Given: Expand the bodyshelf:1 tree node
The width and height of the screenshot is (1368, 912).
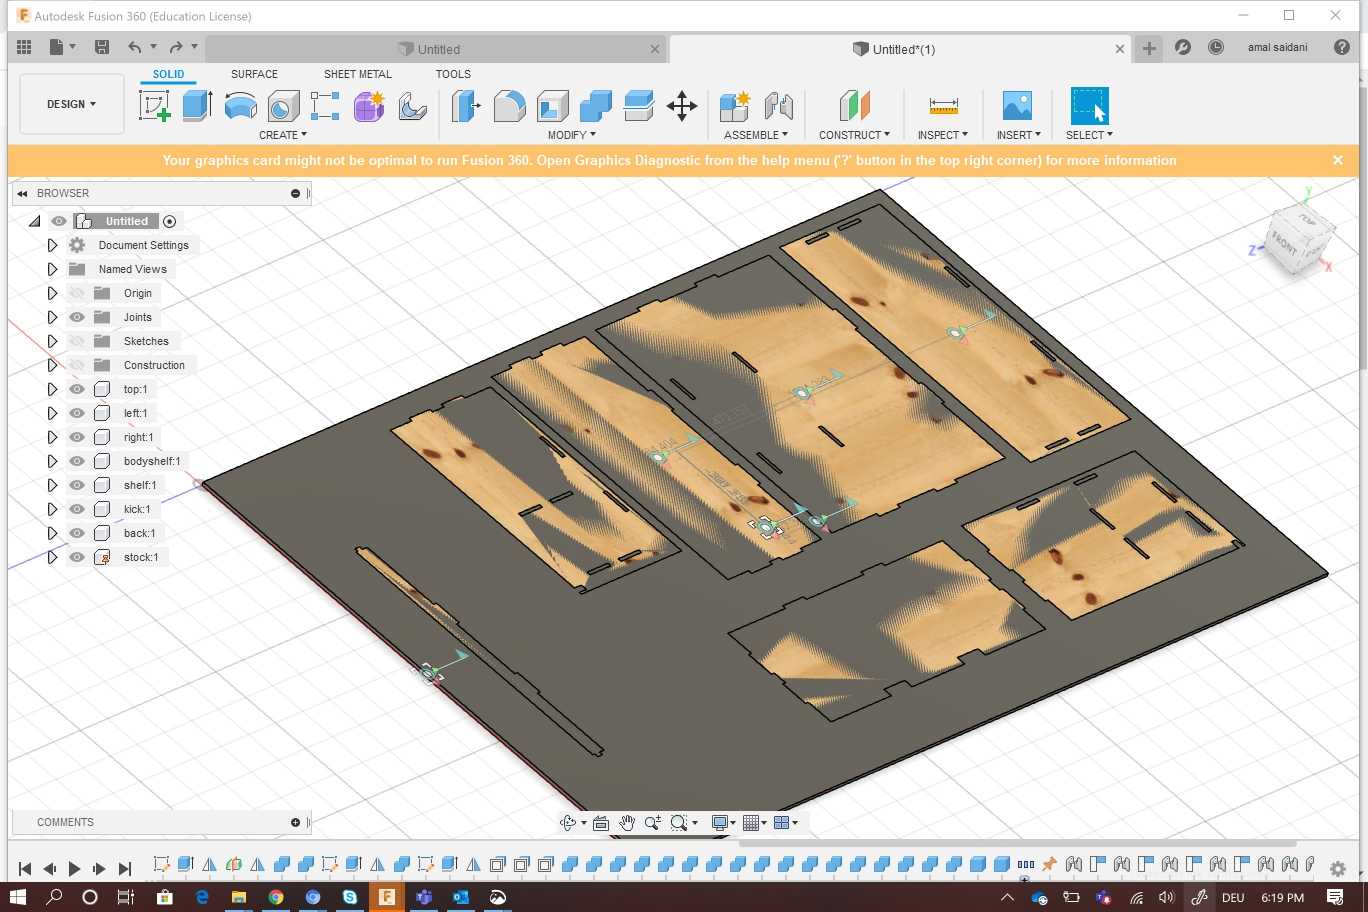Looking at the screenshot, I should (52, 461).
